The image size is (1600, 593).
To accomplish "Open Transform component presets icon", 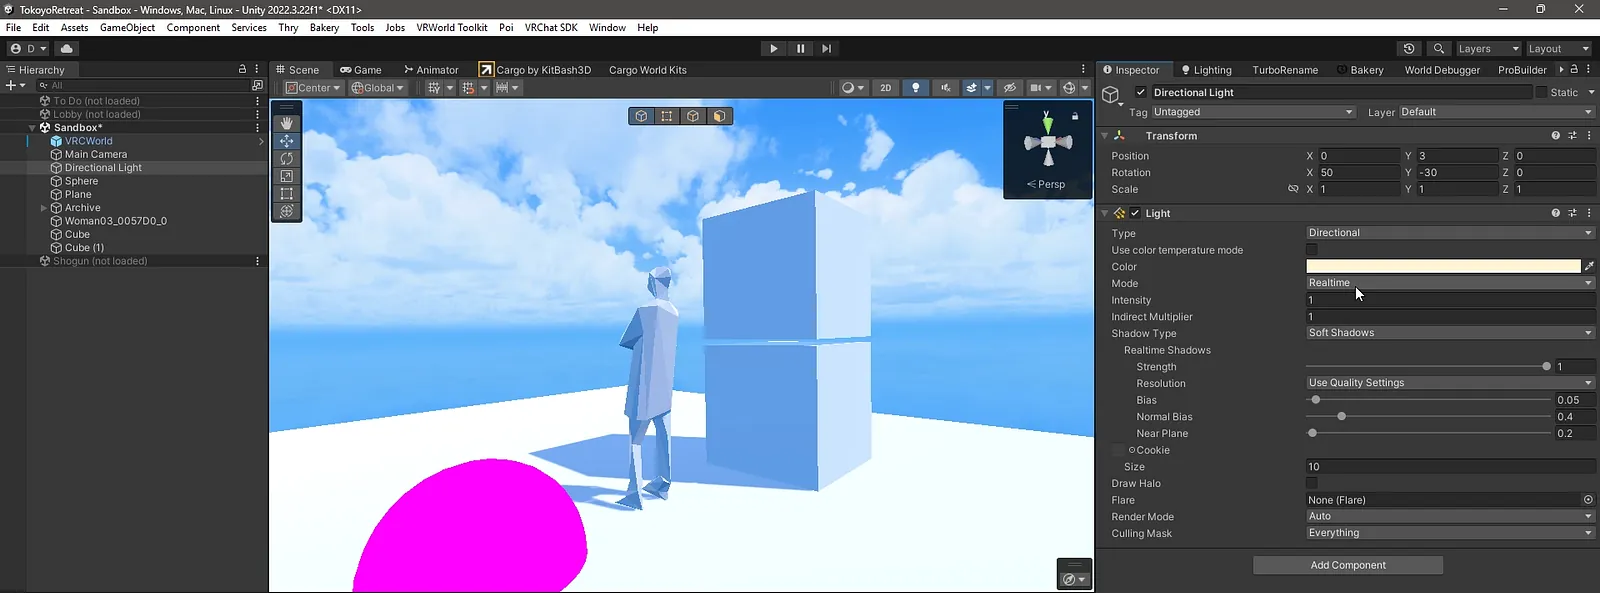I will [x=1572, y=135].
